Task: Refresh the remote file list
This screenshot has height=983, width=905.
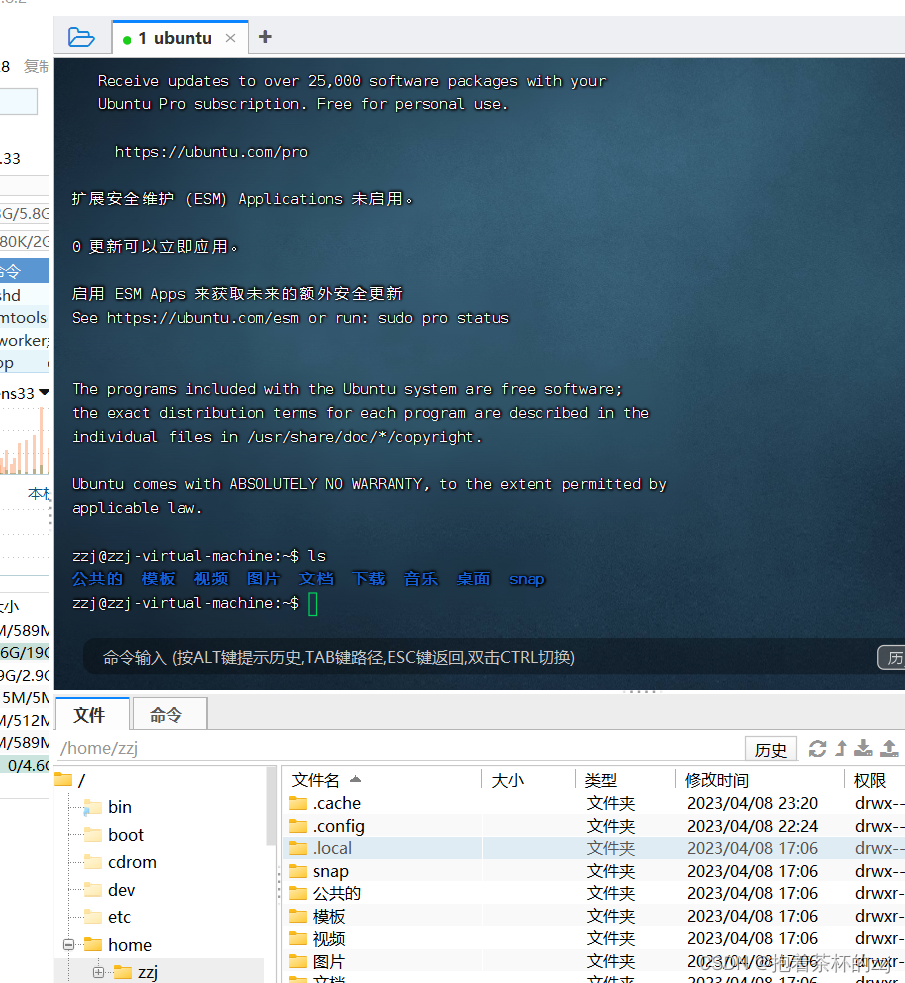Action: 818,748
